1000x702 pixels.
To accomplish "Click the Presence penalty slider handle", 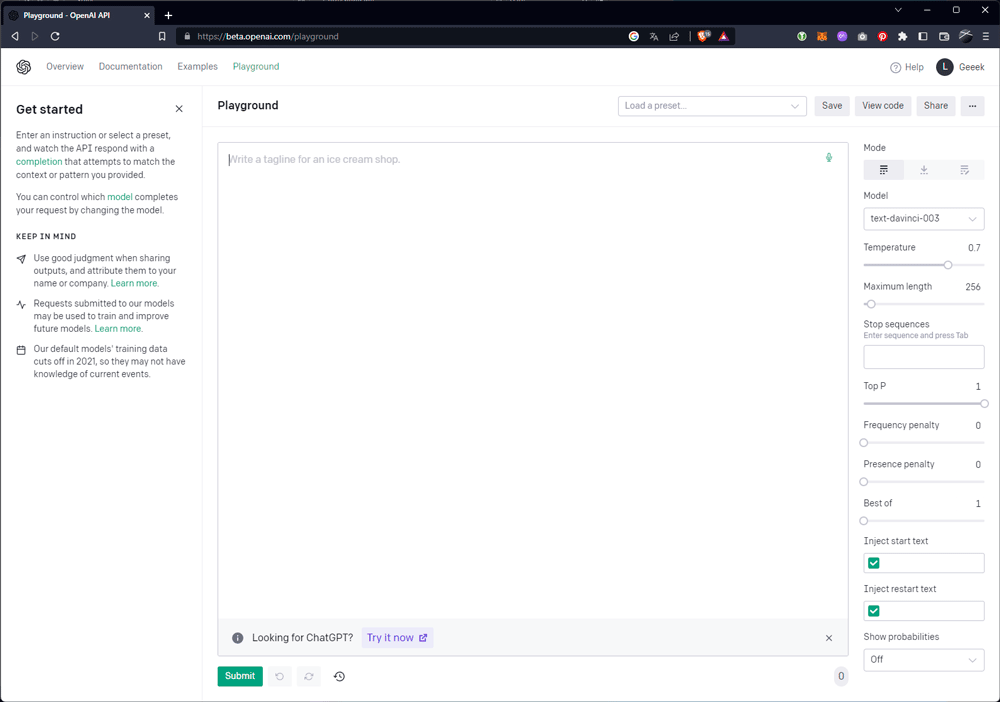I will pos(864,481).
